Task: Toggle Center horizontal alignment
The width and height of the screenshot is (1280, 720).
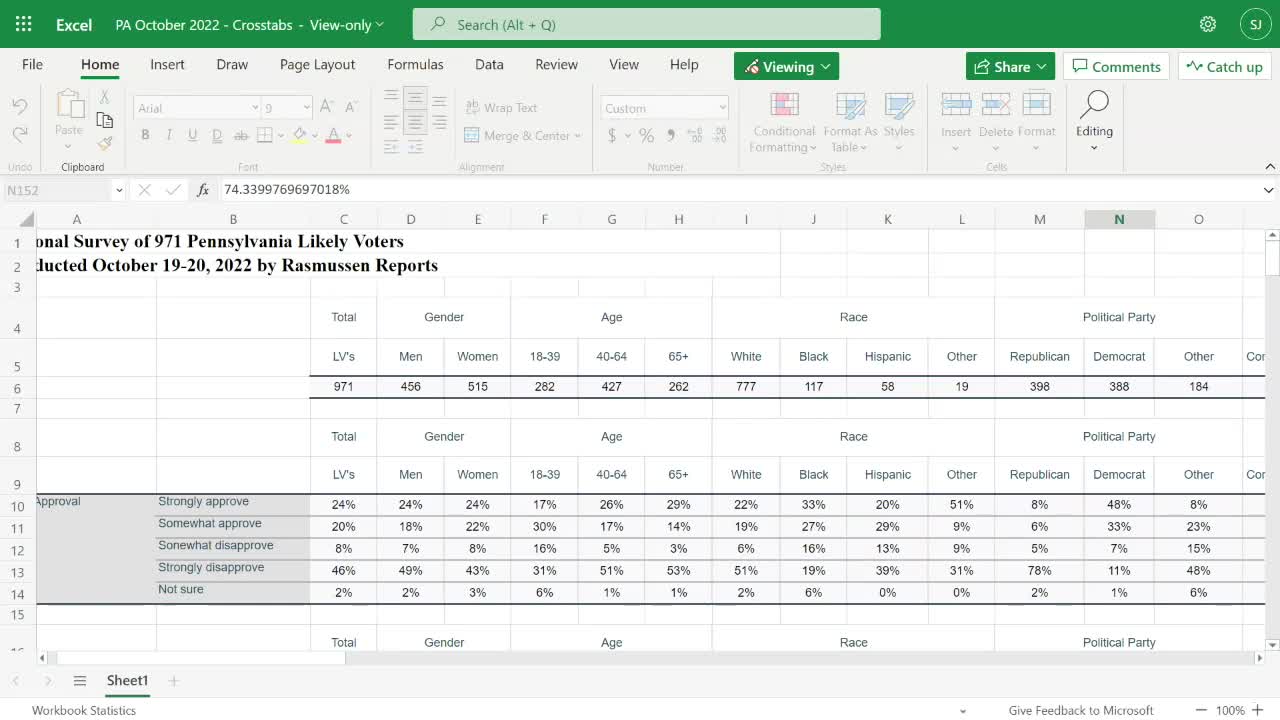Action: tap(415, 122)
